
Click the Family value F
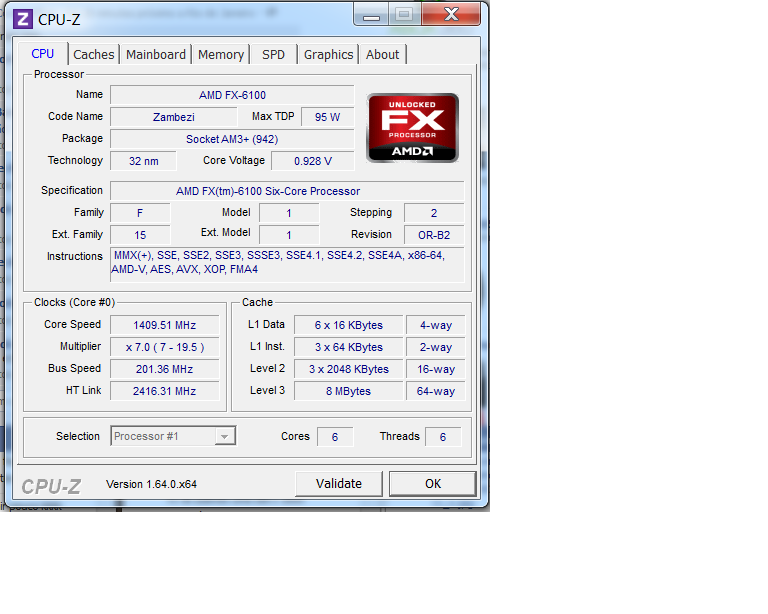tap(140, 213)
